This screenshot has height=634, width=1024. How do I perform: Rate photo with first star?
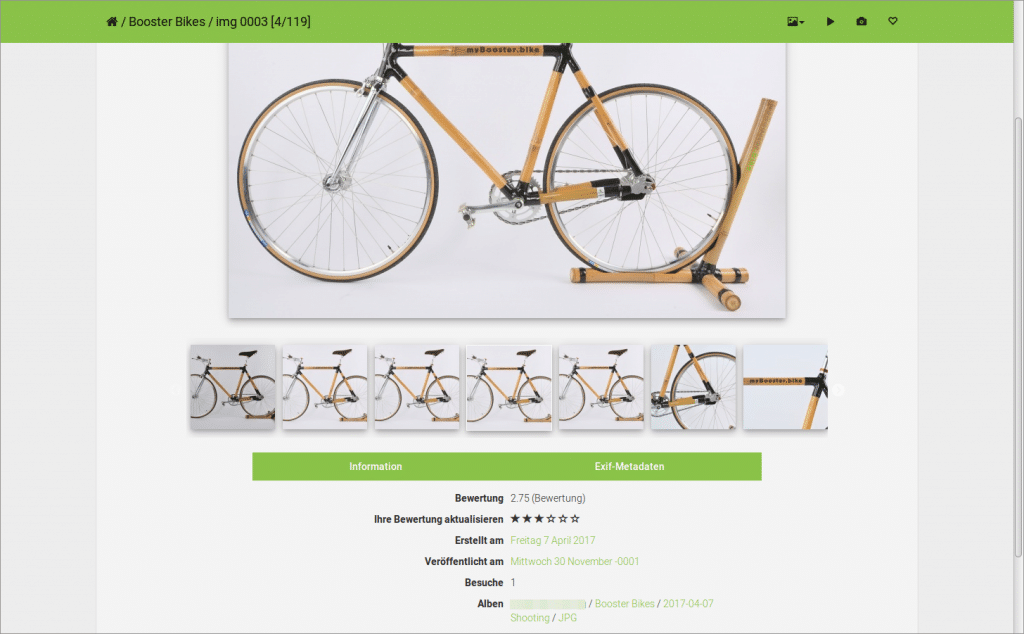[515, 518]
